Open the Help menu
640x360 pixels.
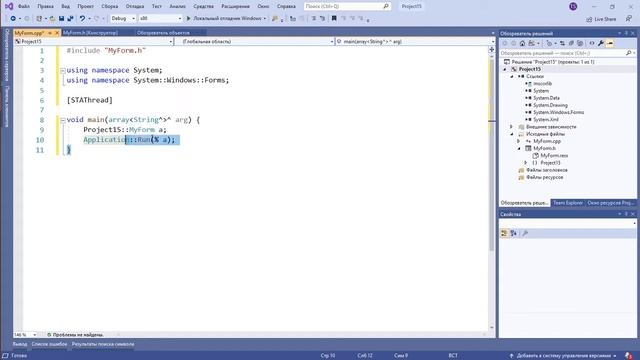(x=286, y=7)
